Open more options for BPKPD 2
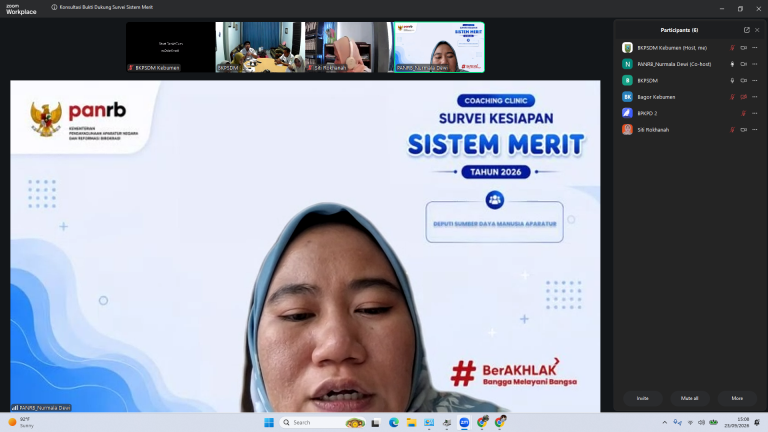768x432 pixels. pos(755,113)
